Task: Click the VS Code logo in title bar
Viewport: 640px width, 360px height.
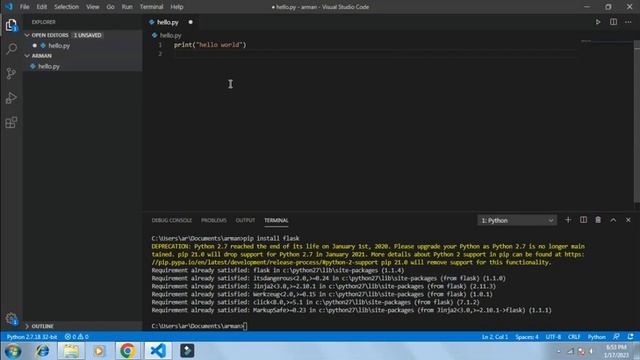Action: click(9, 7)
